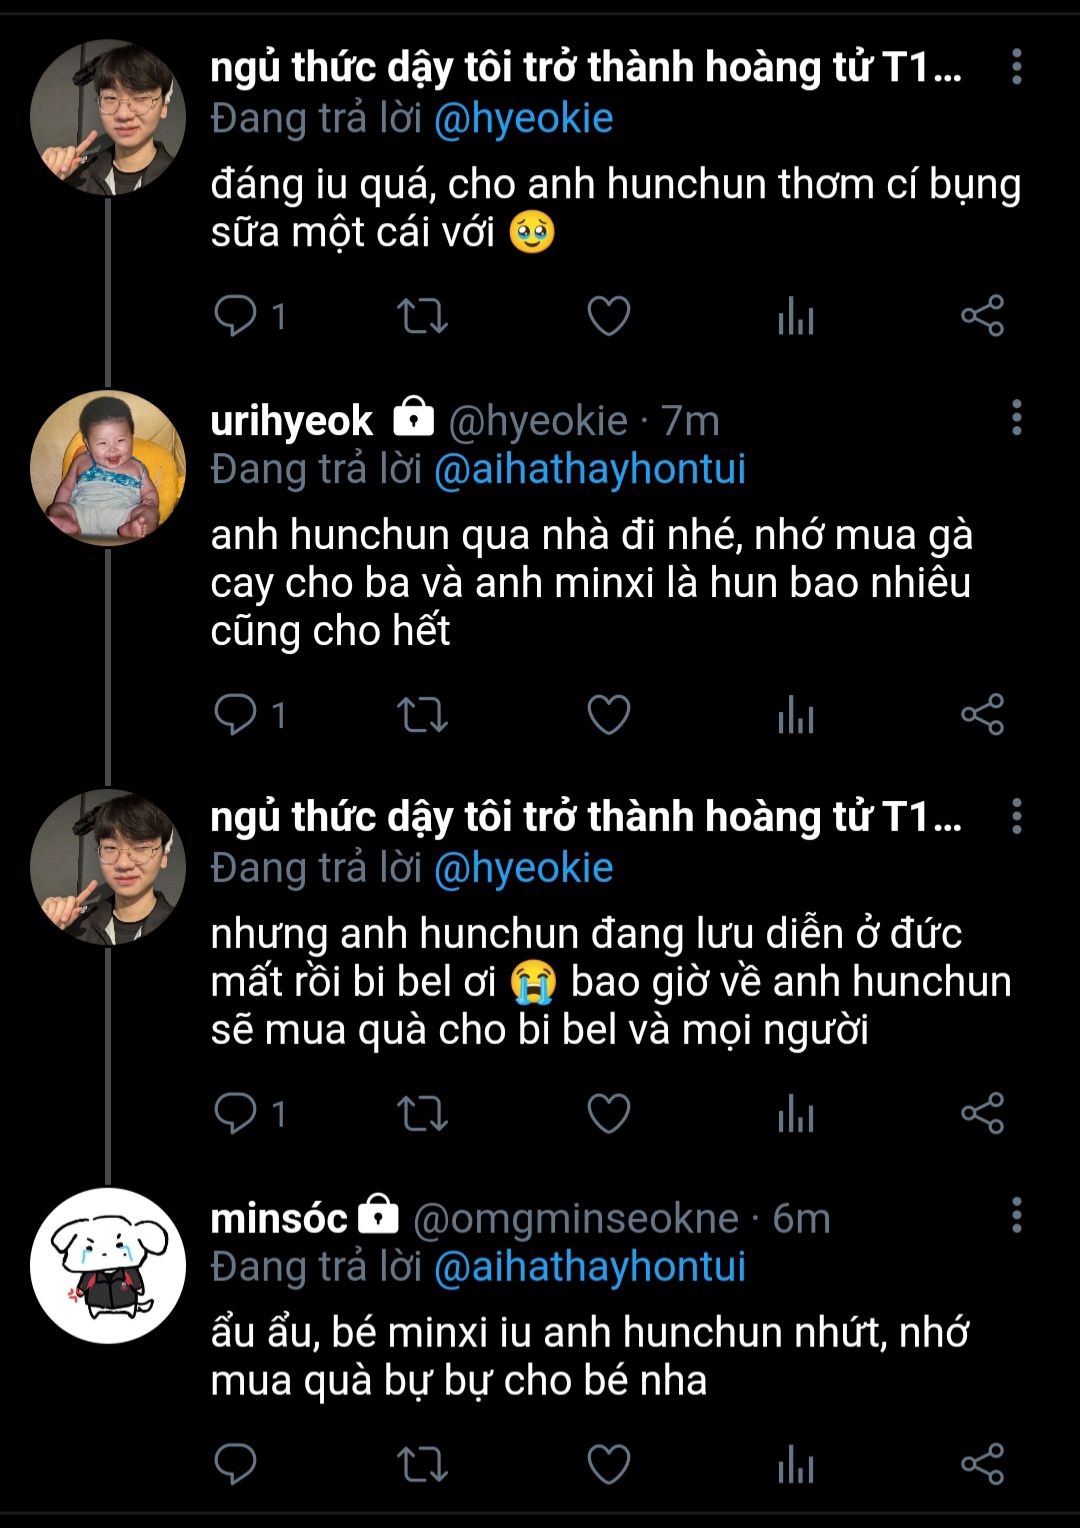The width and height of the screenshot is (1080, 1528).
Task: Open the @hyeokie mention link in first tweet
Action: click(523, 119)
